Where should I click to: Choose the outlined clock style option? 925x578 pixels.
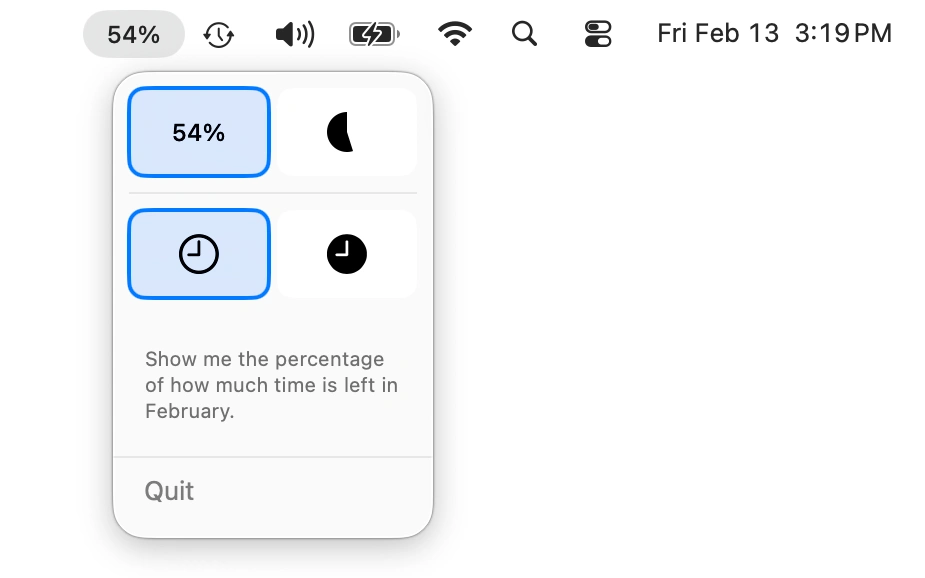(198, 253)
